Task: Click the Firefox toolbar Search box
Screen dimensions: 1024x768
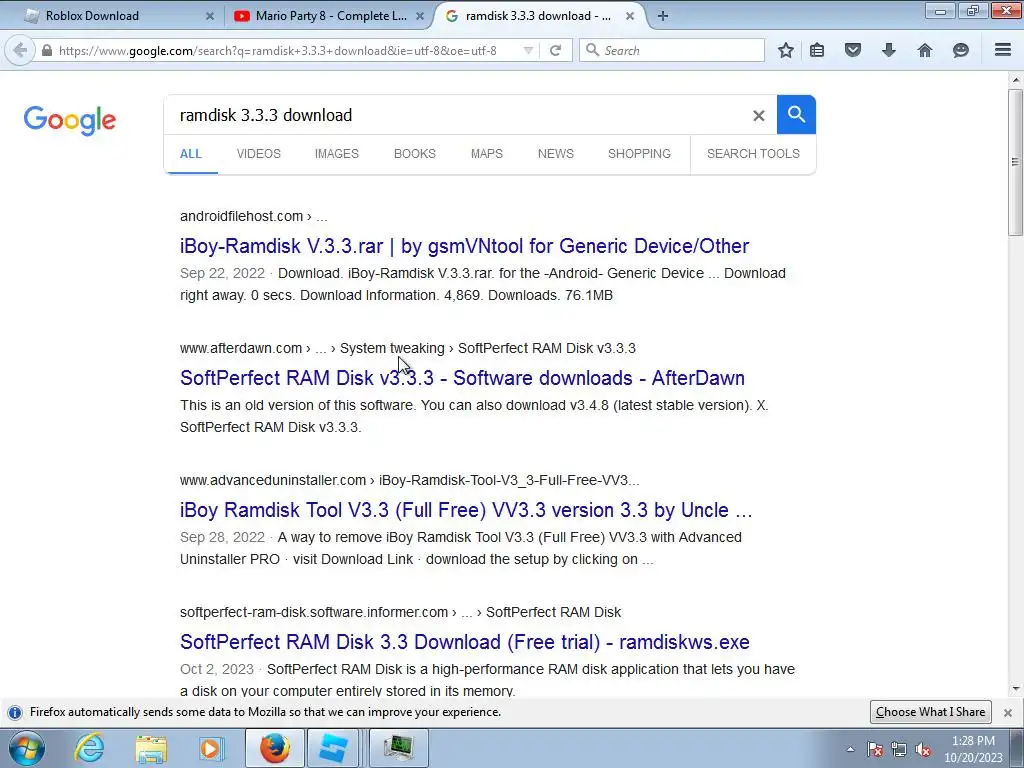Action: click(x=672, y=50)
